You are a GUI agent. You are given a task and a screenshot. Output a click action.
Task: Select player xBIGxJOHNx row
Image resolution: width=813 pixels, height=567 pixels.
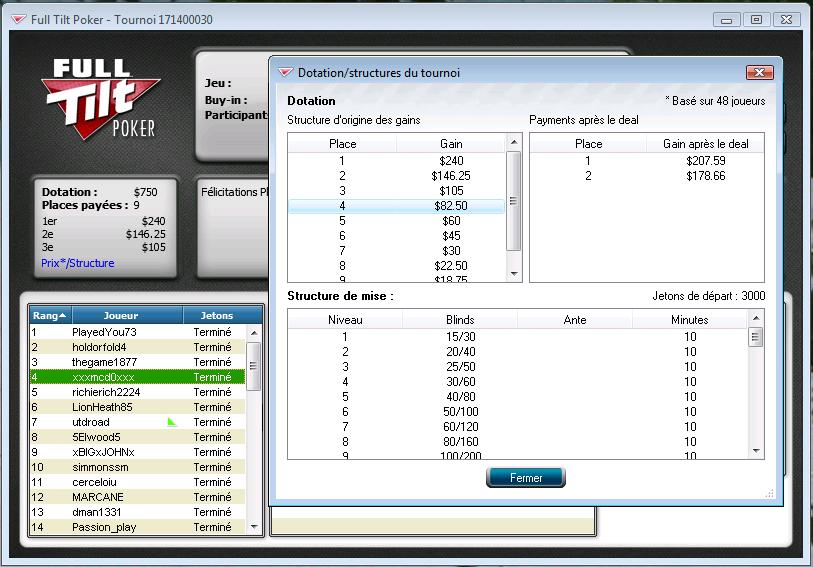coord(137,452)
